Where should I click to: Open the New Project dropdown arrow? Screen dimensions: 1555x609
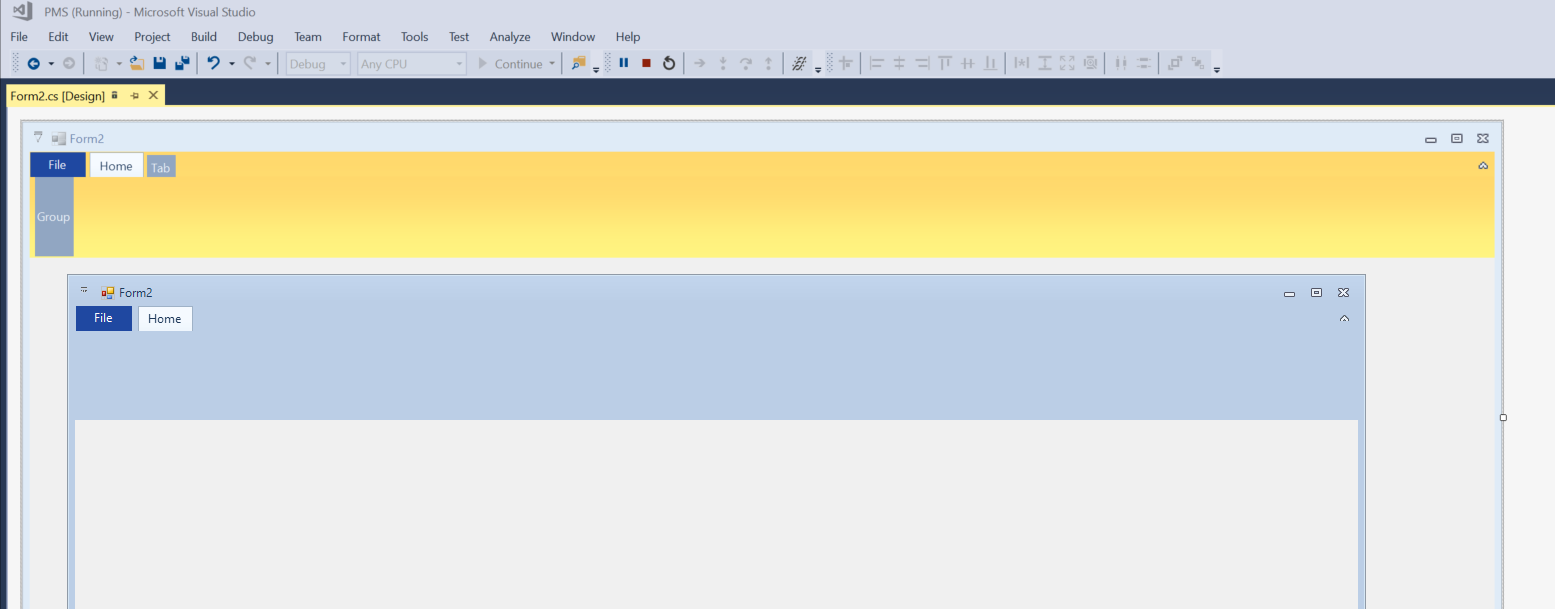click(119, 64)
